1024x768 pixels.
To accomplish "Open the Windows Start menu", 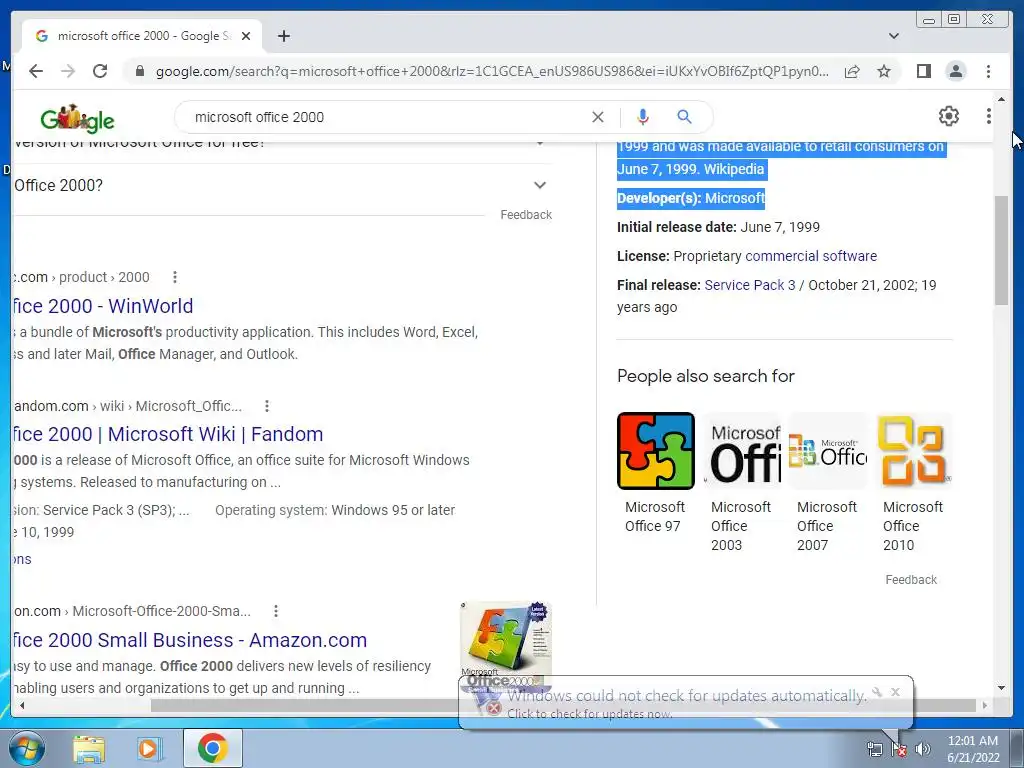I will 27,749.
